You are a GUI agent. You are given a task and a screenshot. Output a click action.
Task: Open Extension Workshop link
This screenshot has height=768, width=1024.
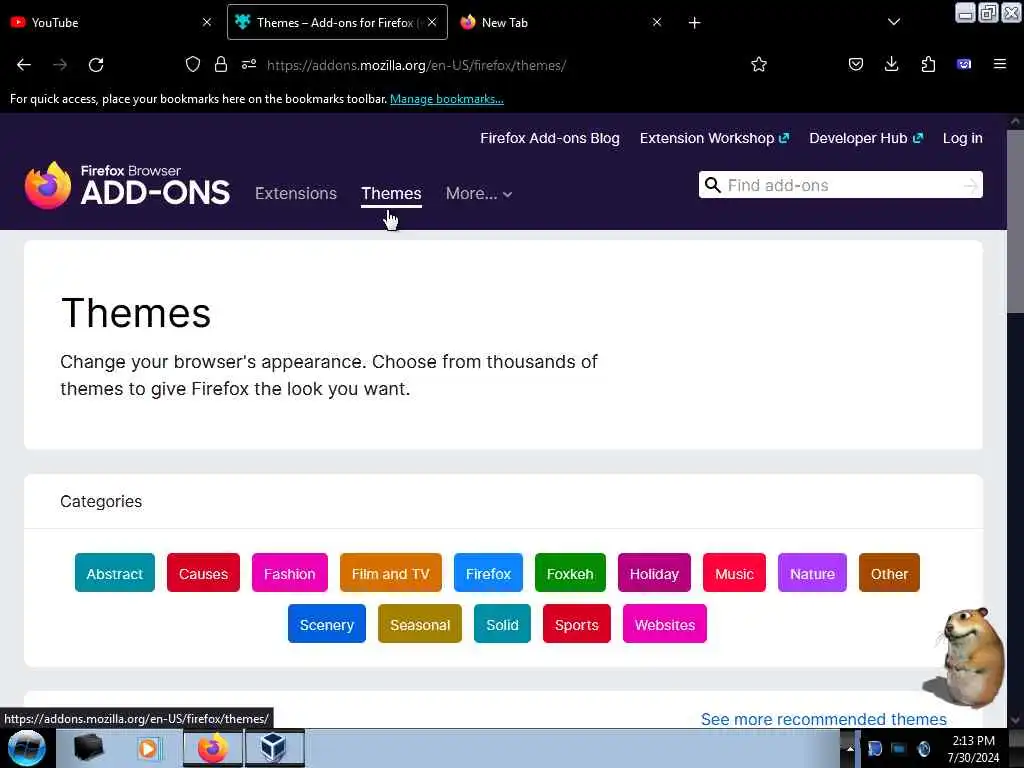point(714,138)
